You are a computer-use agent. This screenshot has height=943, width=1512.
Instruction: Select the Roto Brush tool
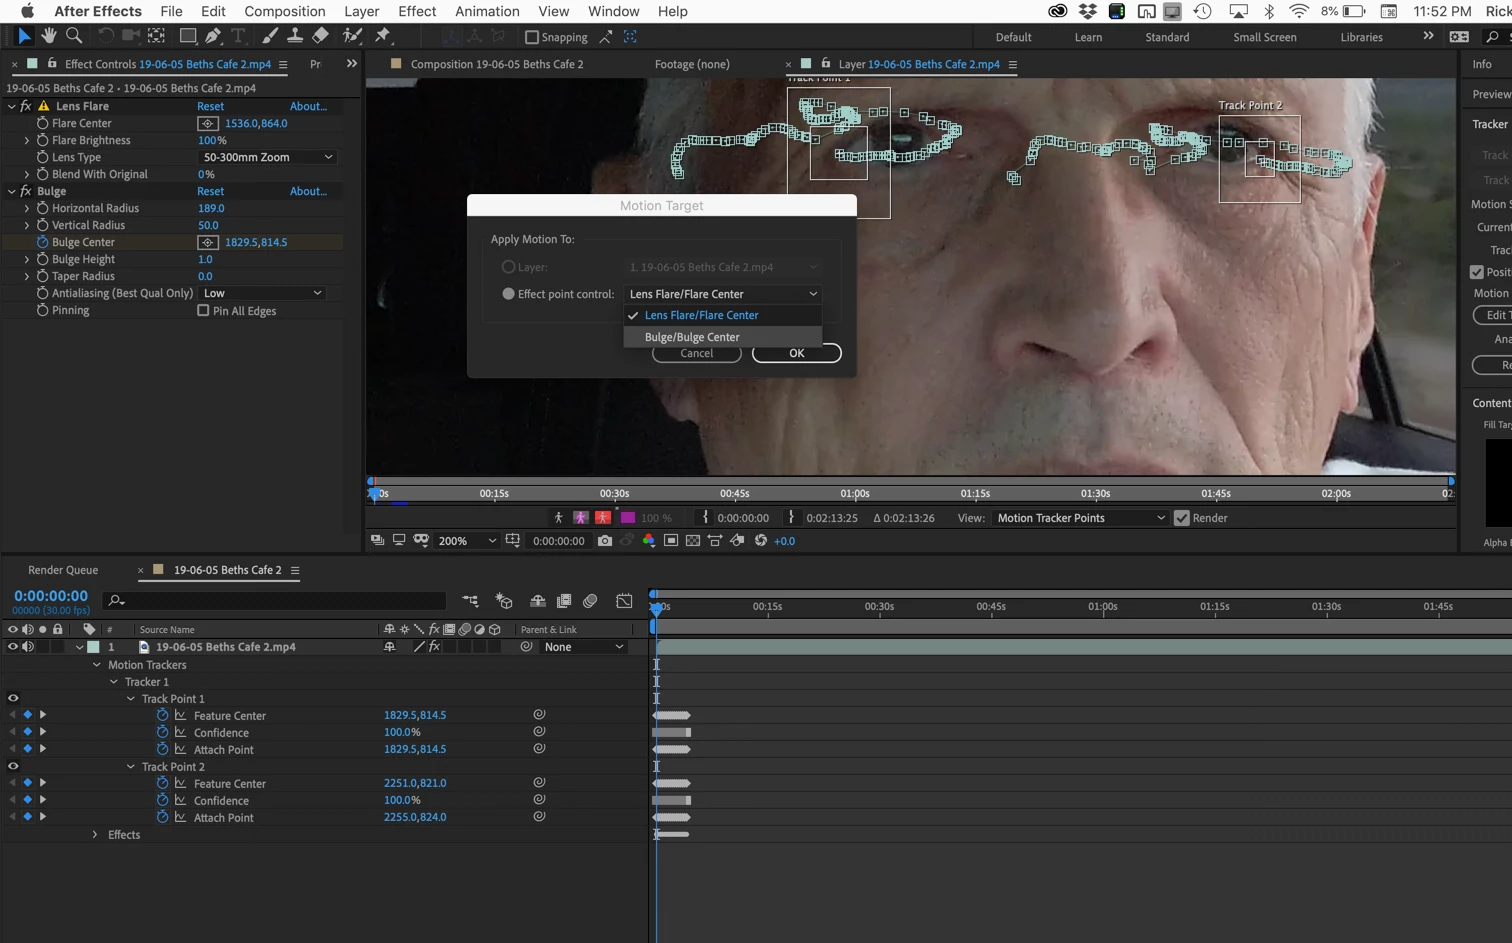point(352,36)
